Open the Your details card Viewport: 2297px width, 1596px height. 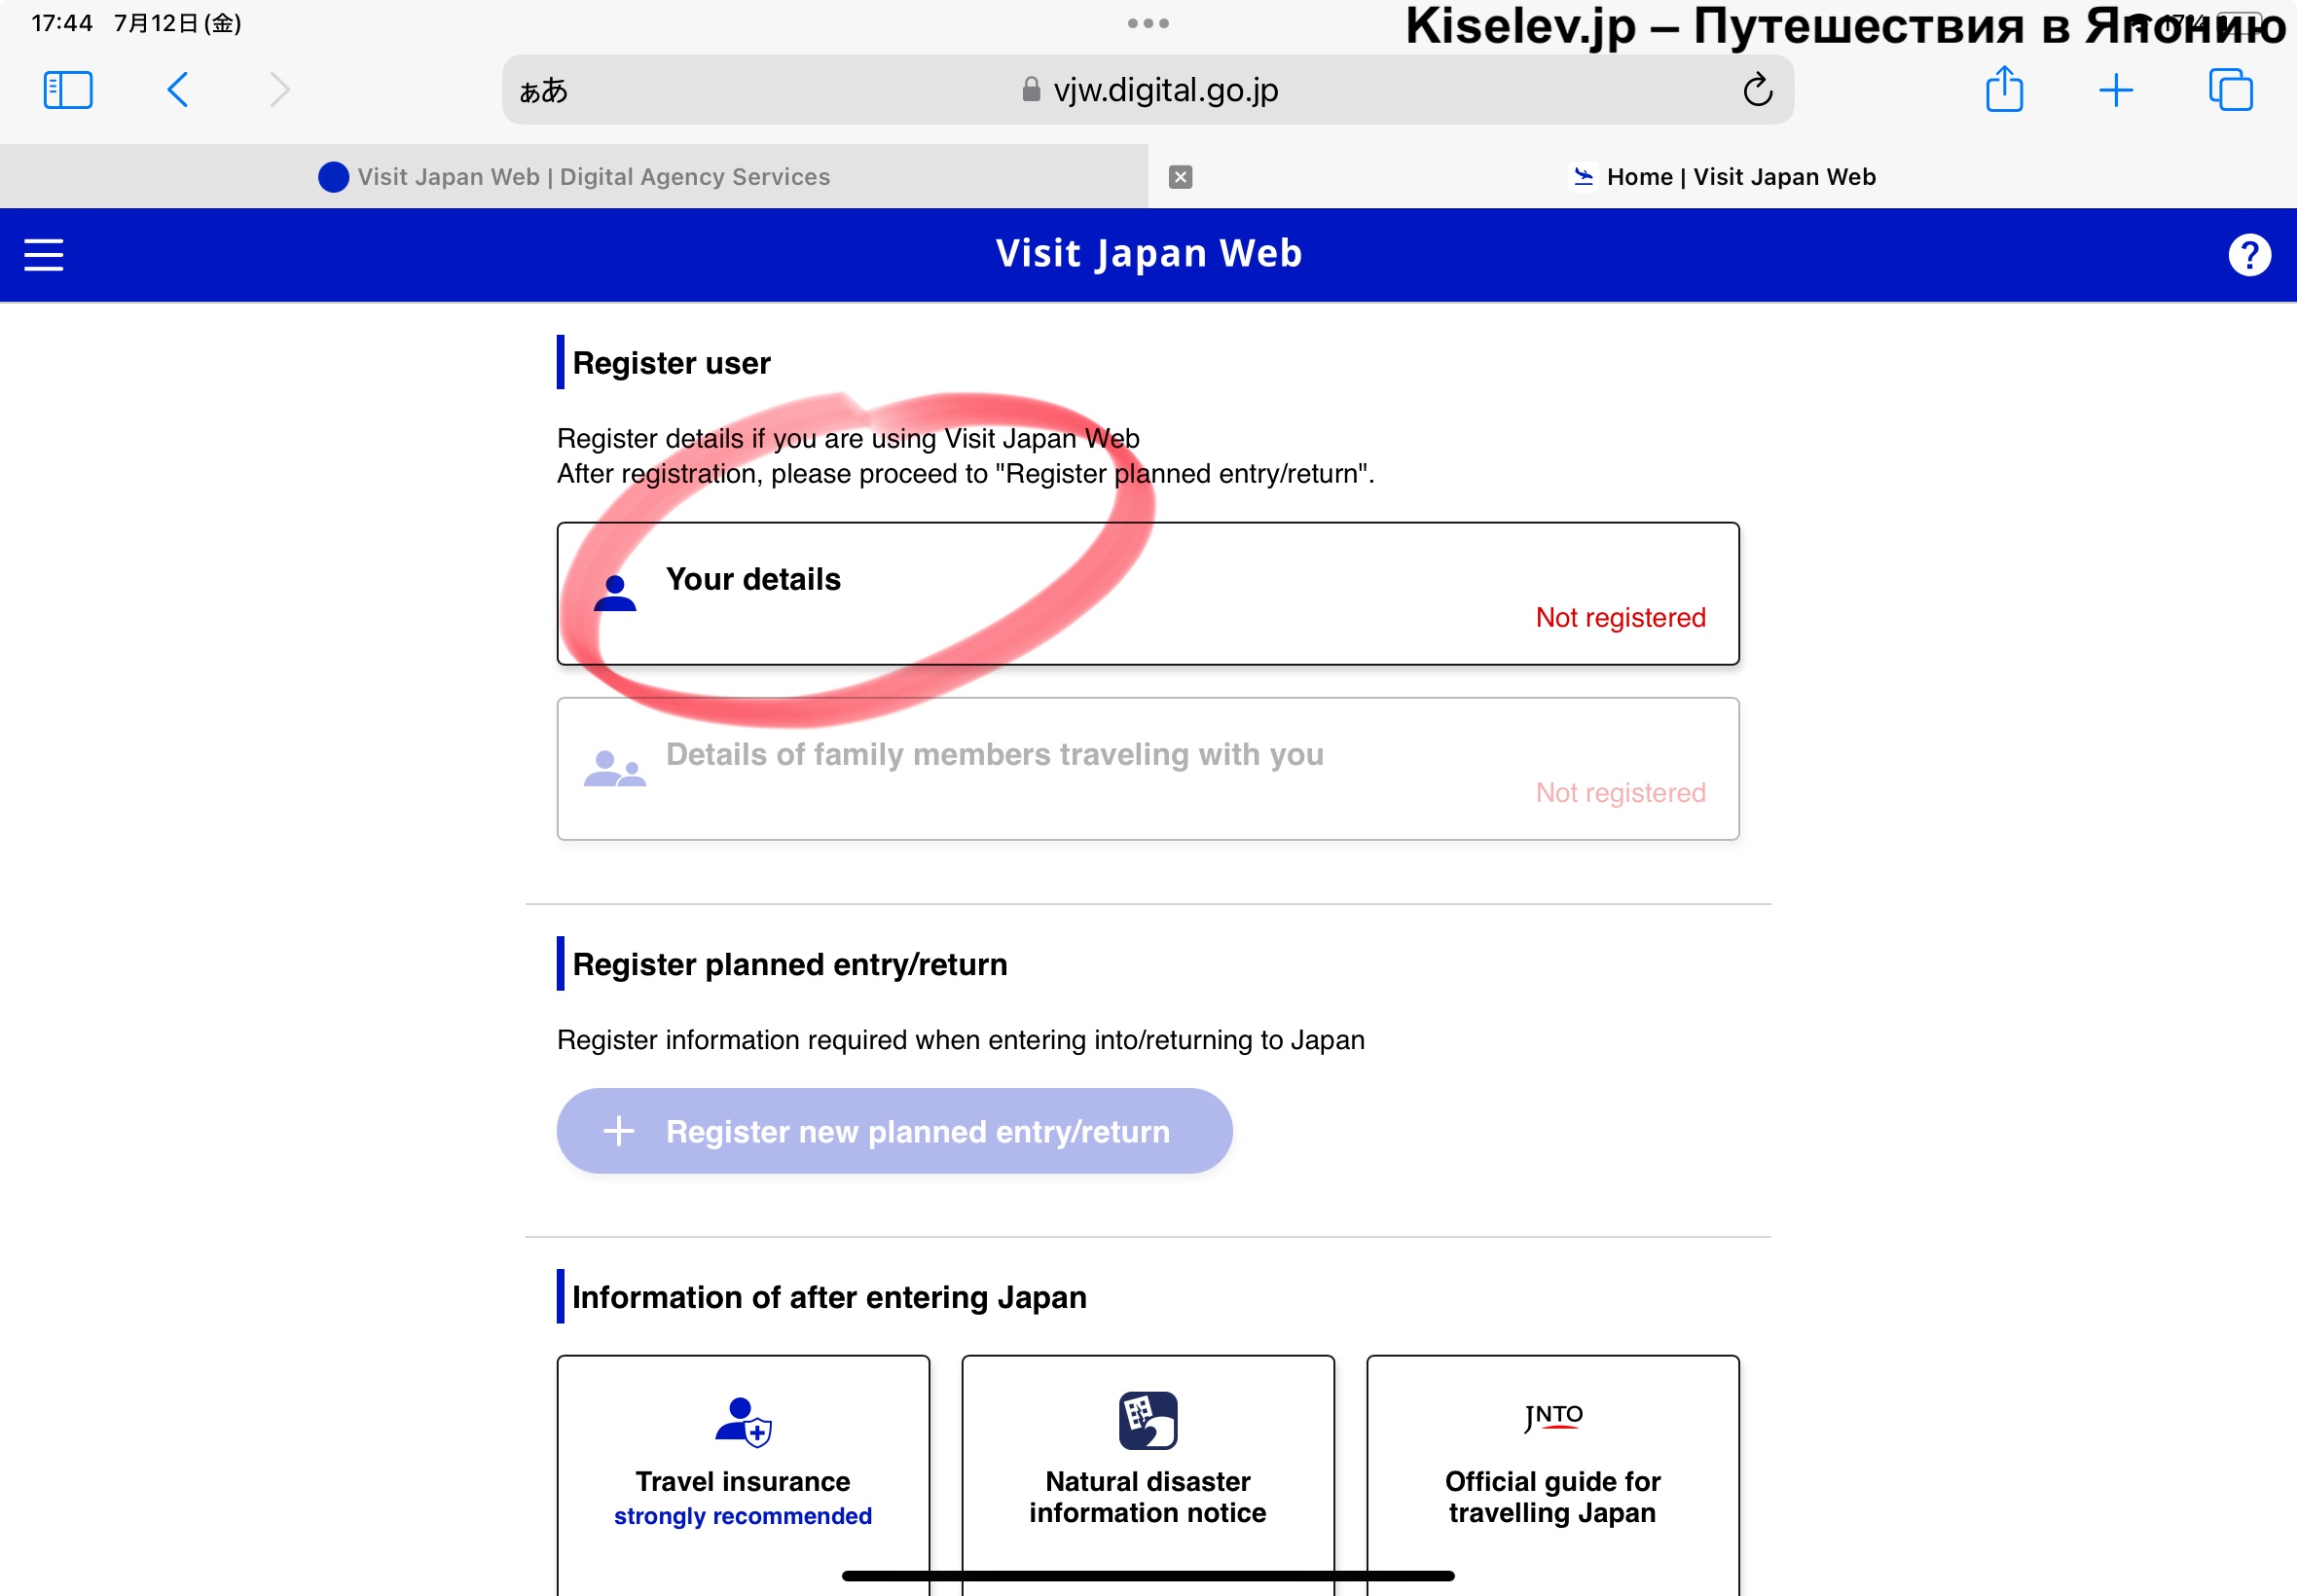tap(1147, 593)
